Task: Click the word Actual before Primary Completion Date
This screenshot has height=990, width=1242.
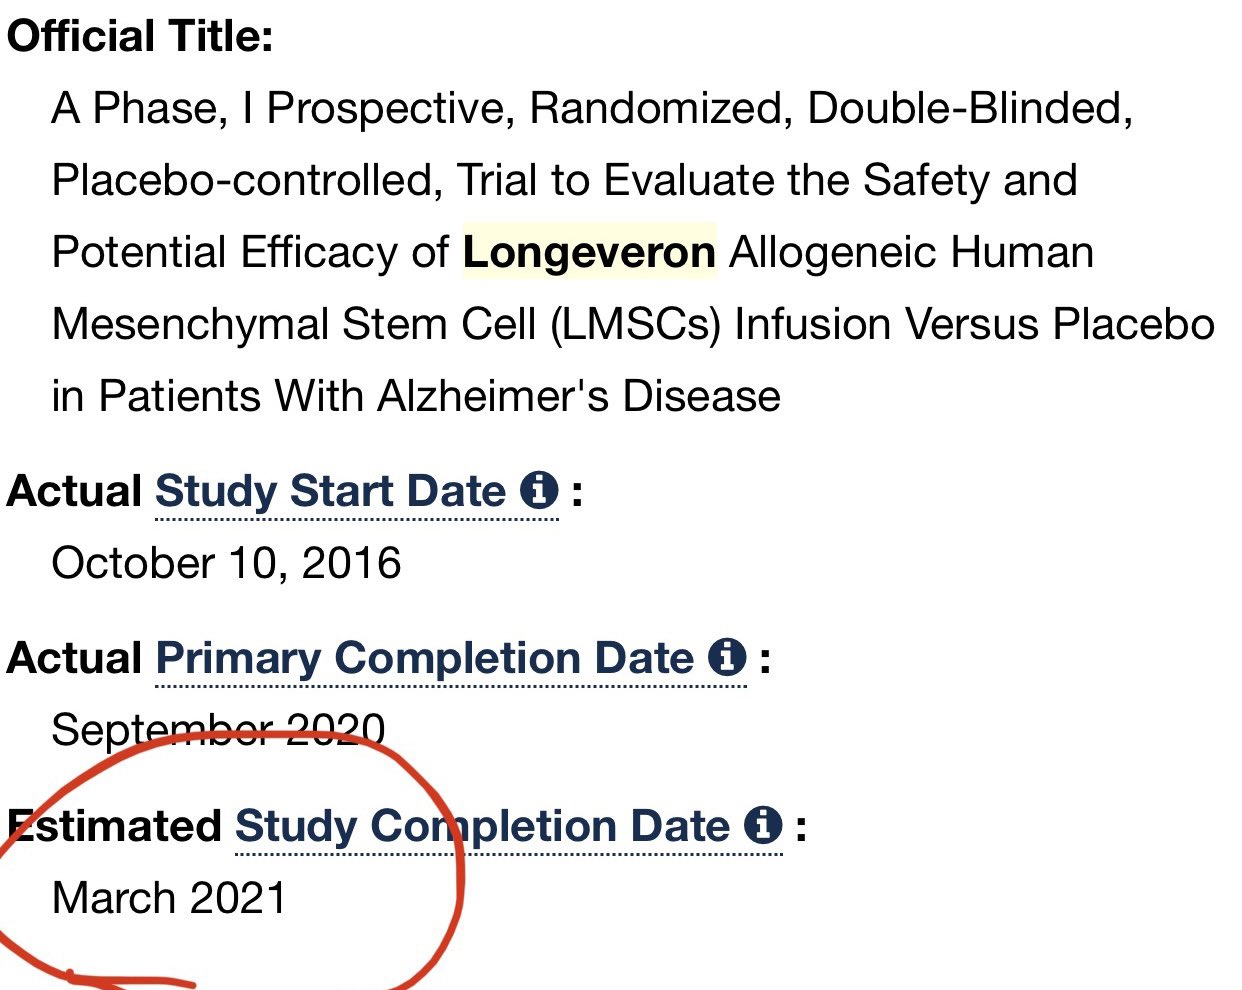Action: point(75,658)
